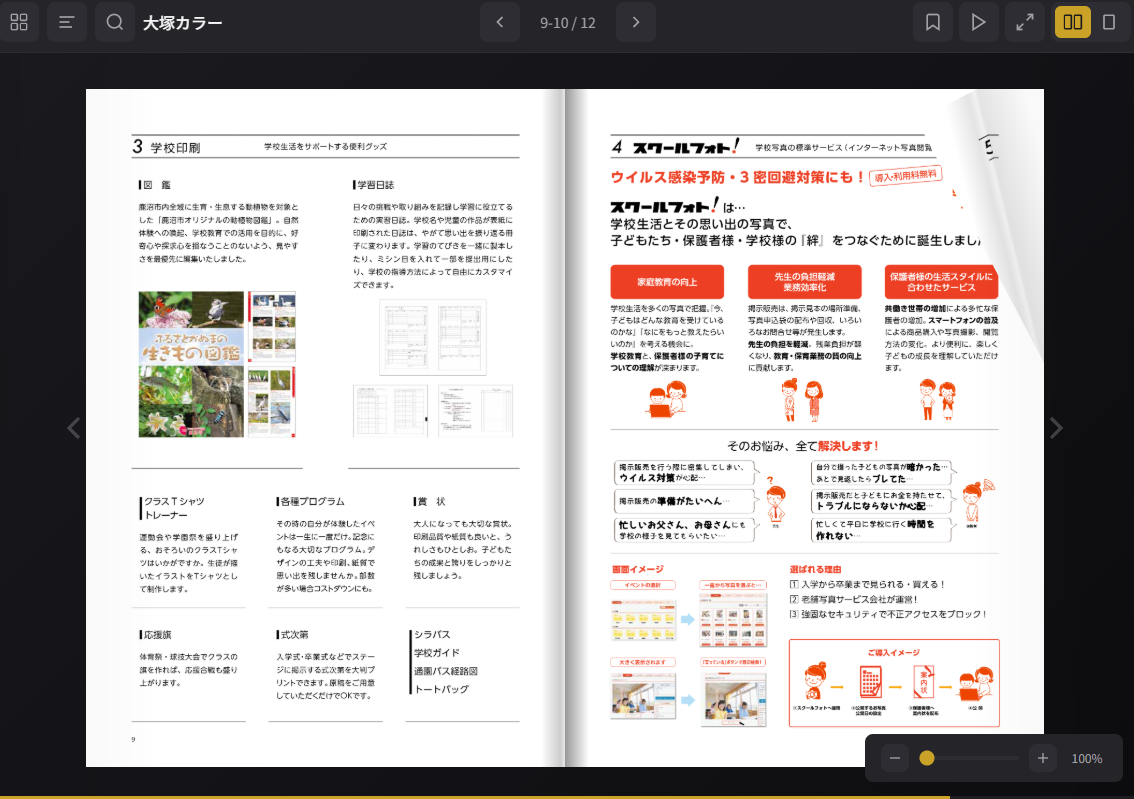Switch to single-page view mode
Image resolution: width=1134 pixels, height=799 pixels.
tap(1110, 21)
